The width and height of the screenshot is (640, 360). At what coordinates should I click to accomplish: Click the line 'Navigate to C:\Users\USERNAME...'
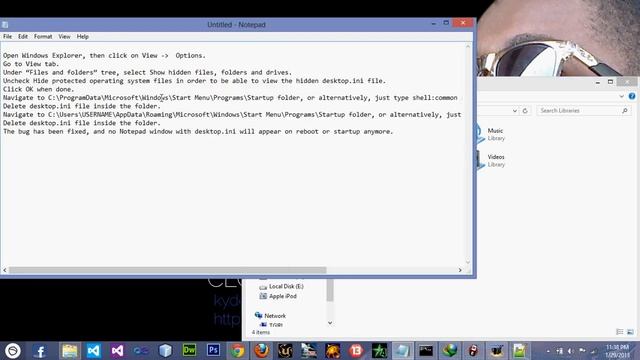pos(232,115)
